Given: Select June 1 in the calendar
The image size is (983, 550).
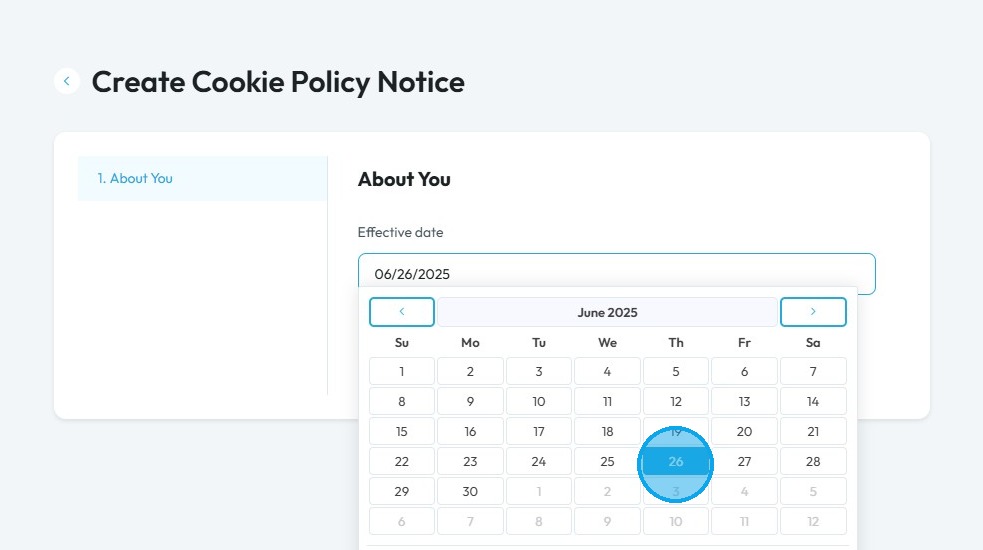Looking at the screenshot, I should [x=402, y=371].
